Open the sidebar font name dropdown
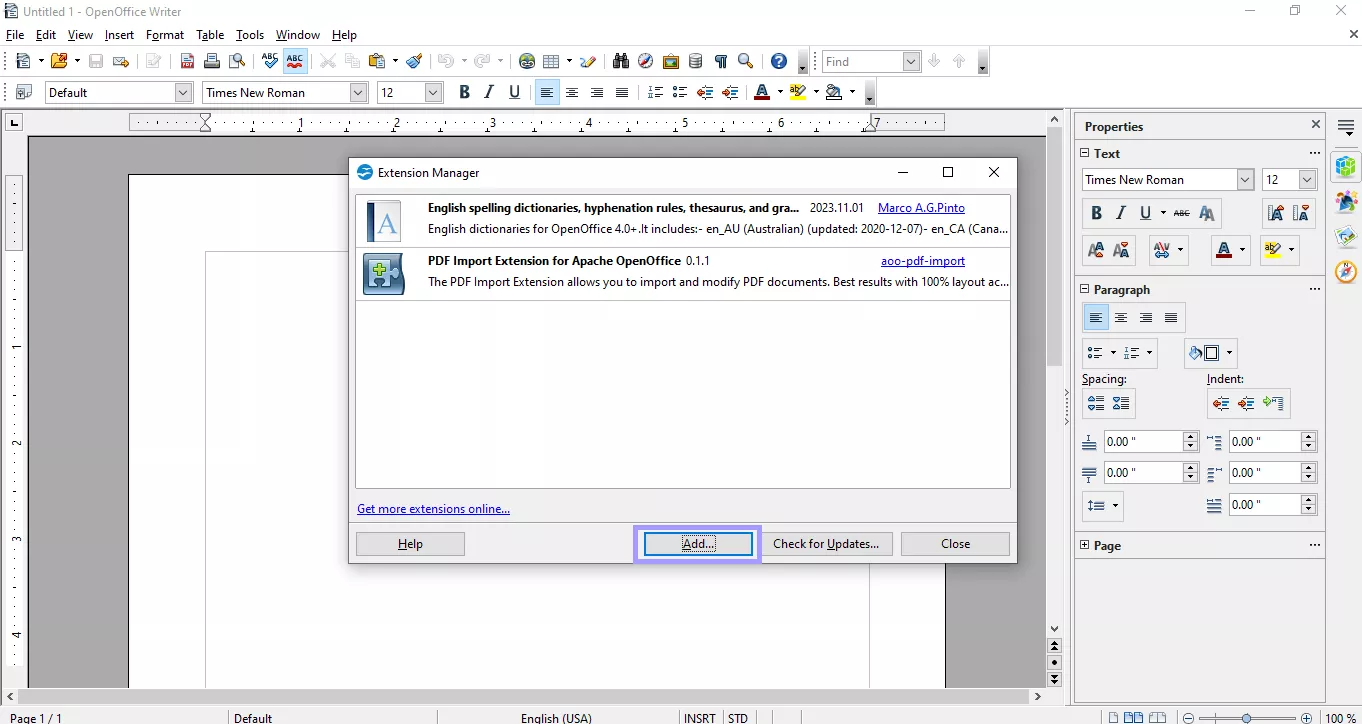This screenshot has height=724, width=1362. (x=1245, y=180)
